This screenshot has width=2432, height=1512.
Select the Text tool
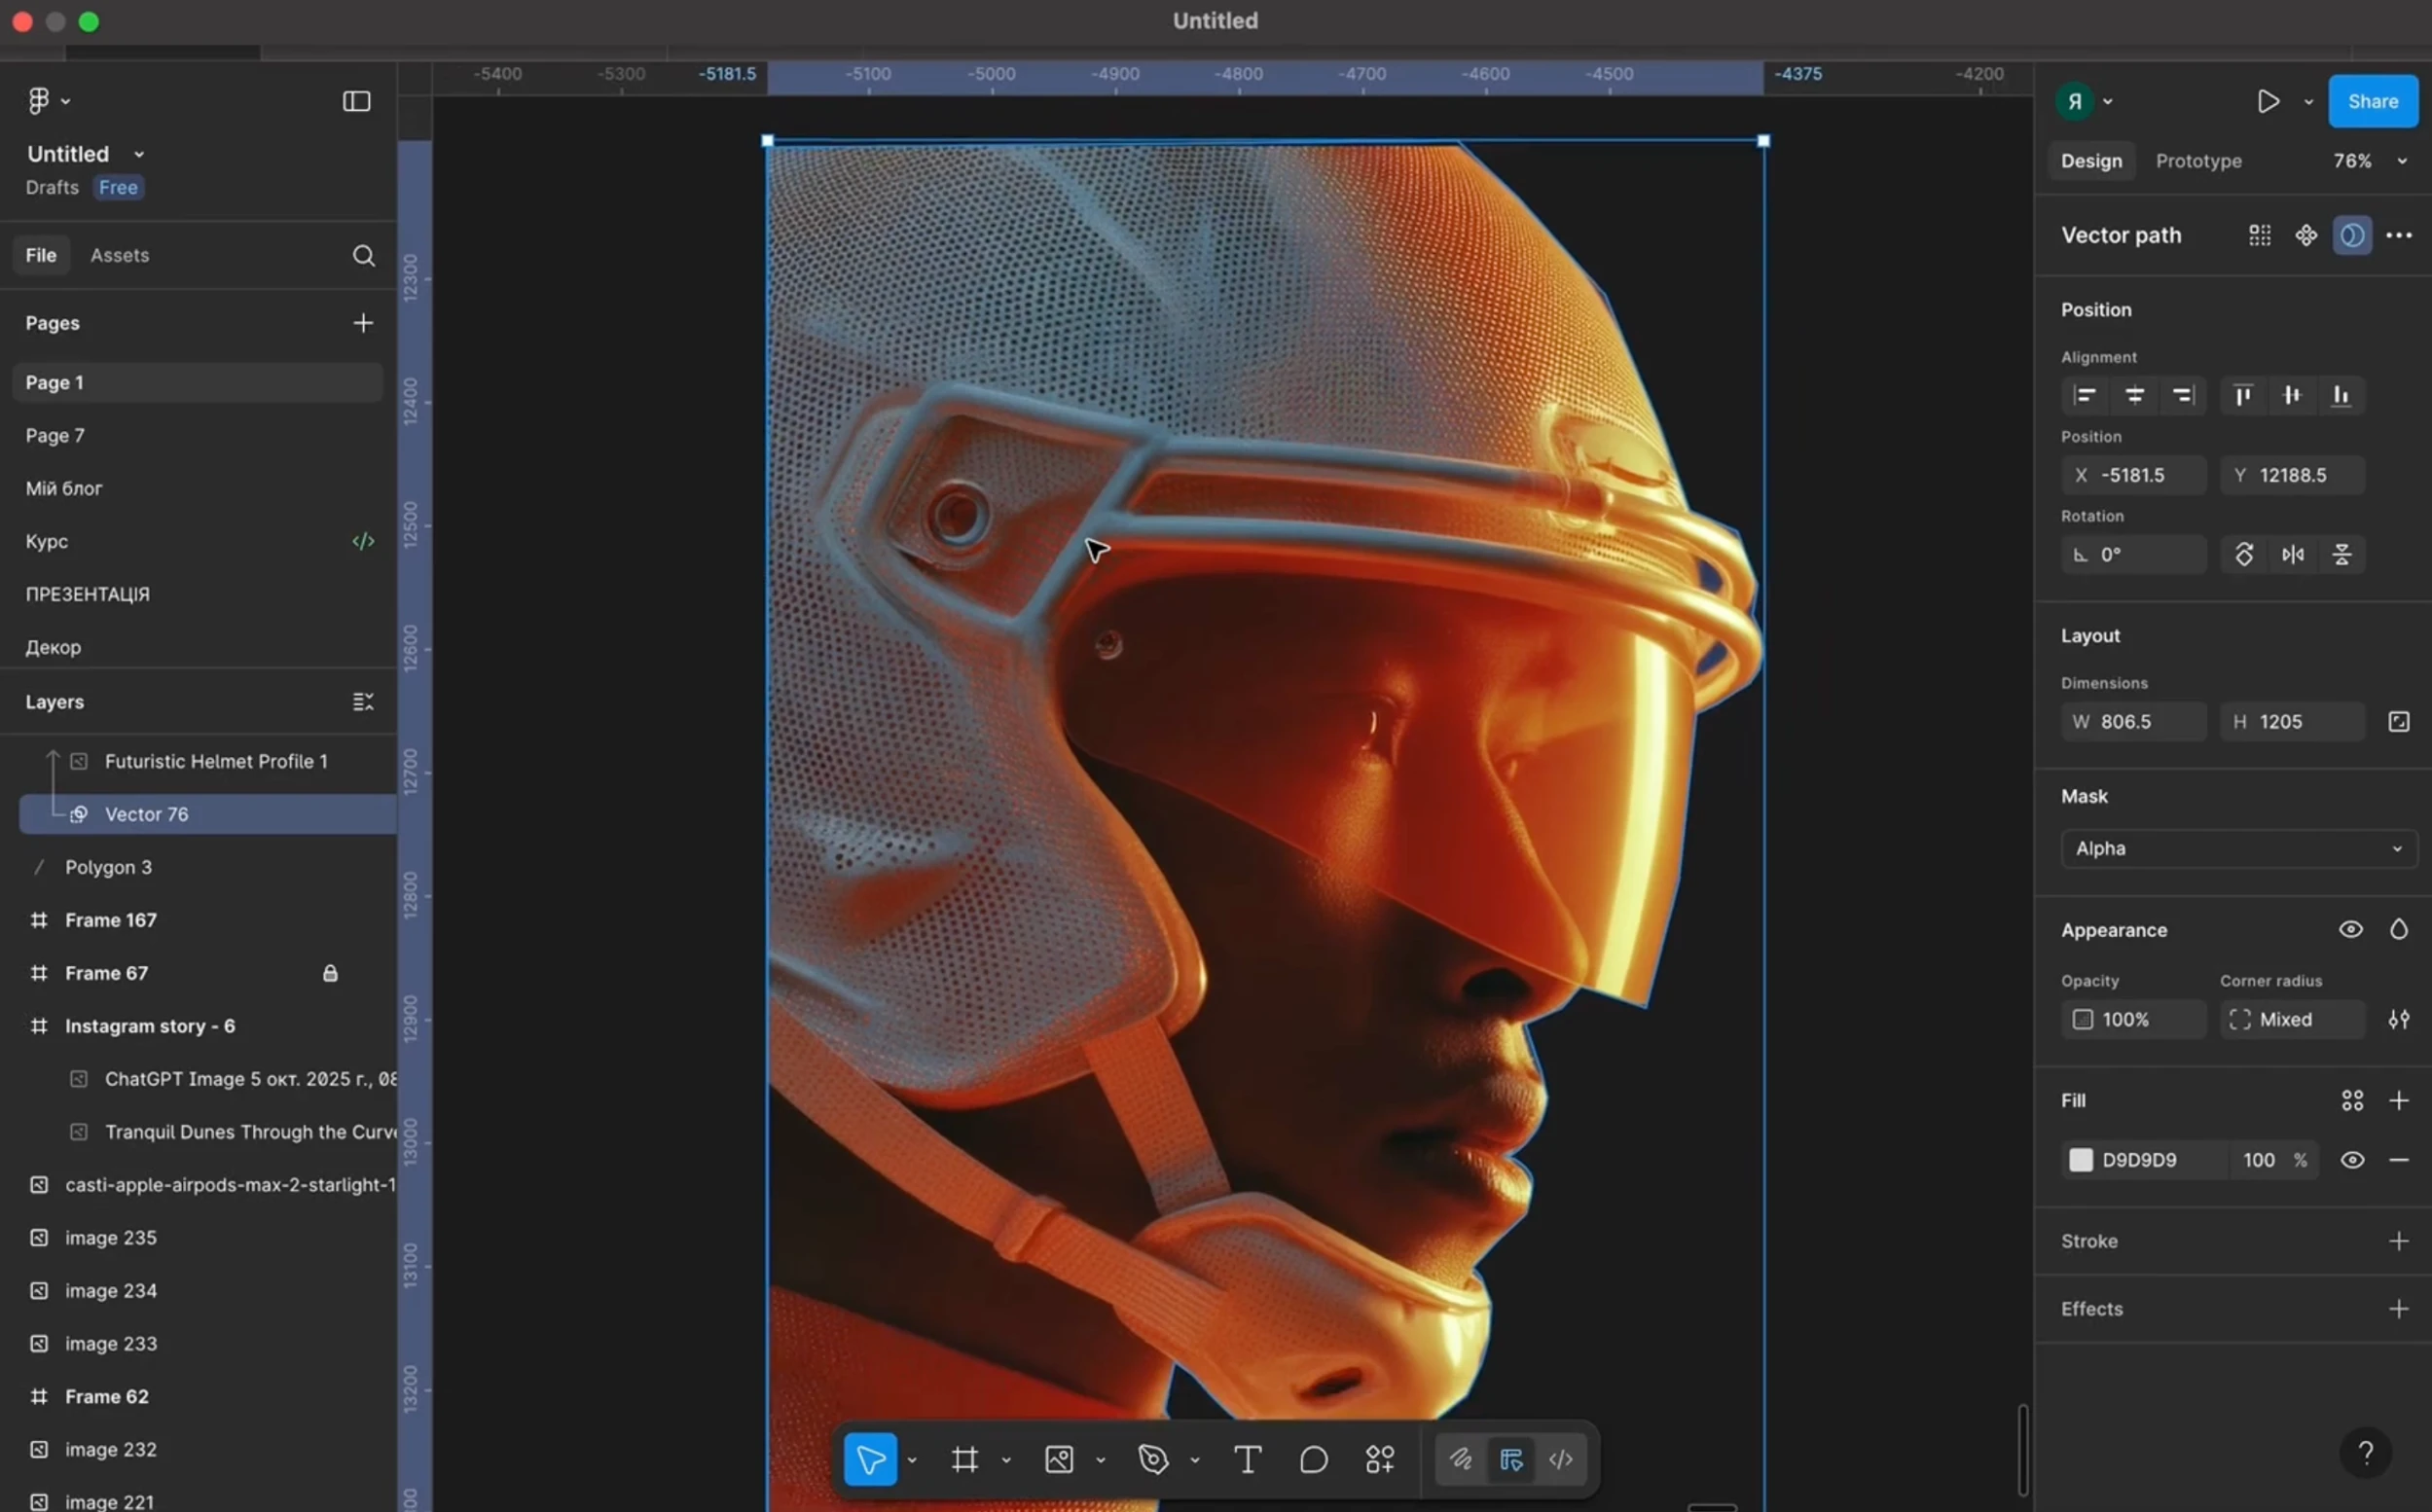[x=1247, y=1459]
